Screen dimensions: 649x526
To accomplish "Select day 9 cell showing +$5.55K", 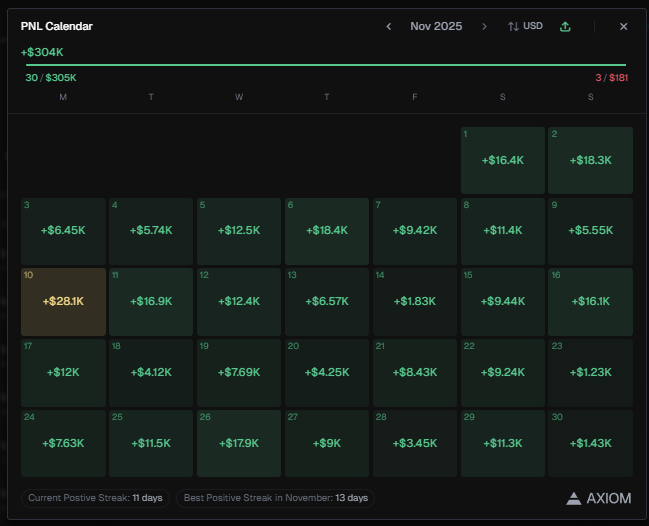I will pyautogui.click(x=590, y=231).
